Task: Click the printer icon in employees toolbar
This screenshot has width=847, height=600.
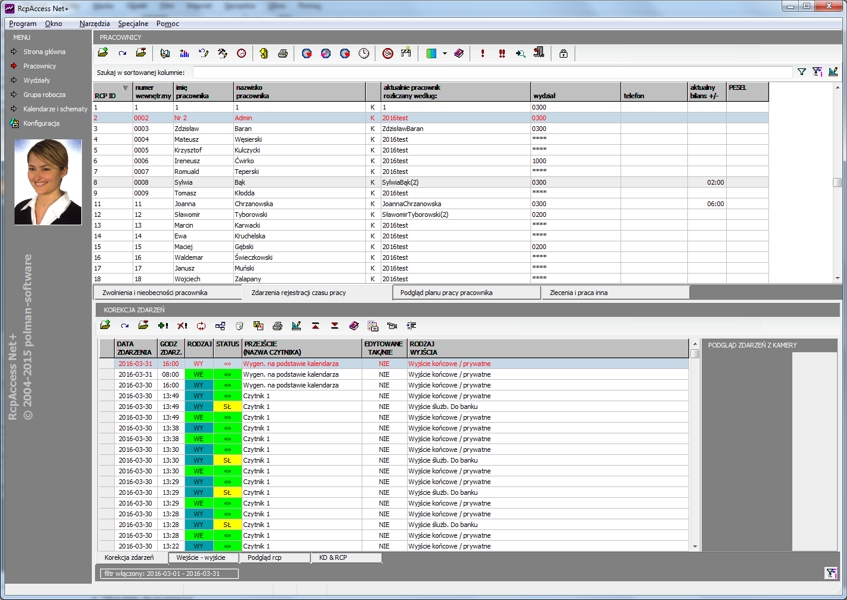Action: click(x=282, y=54)
